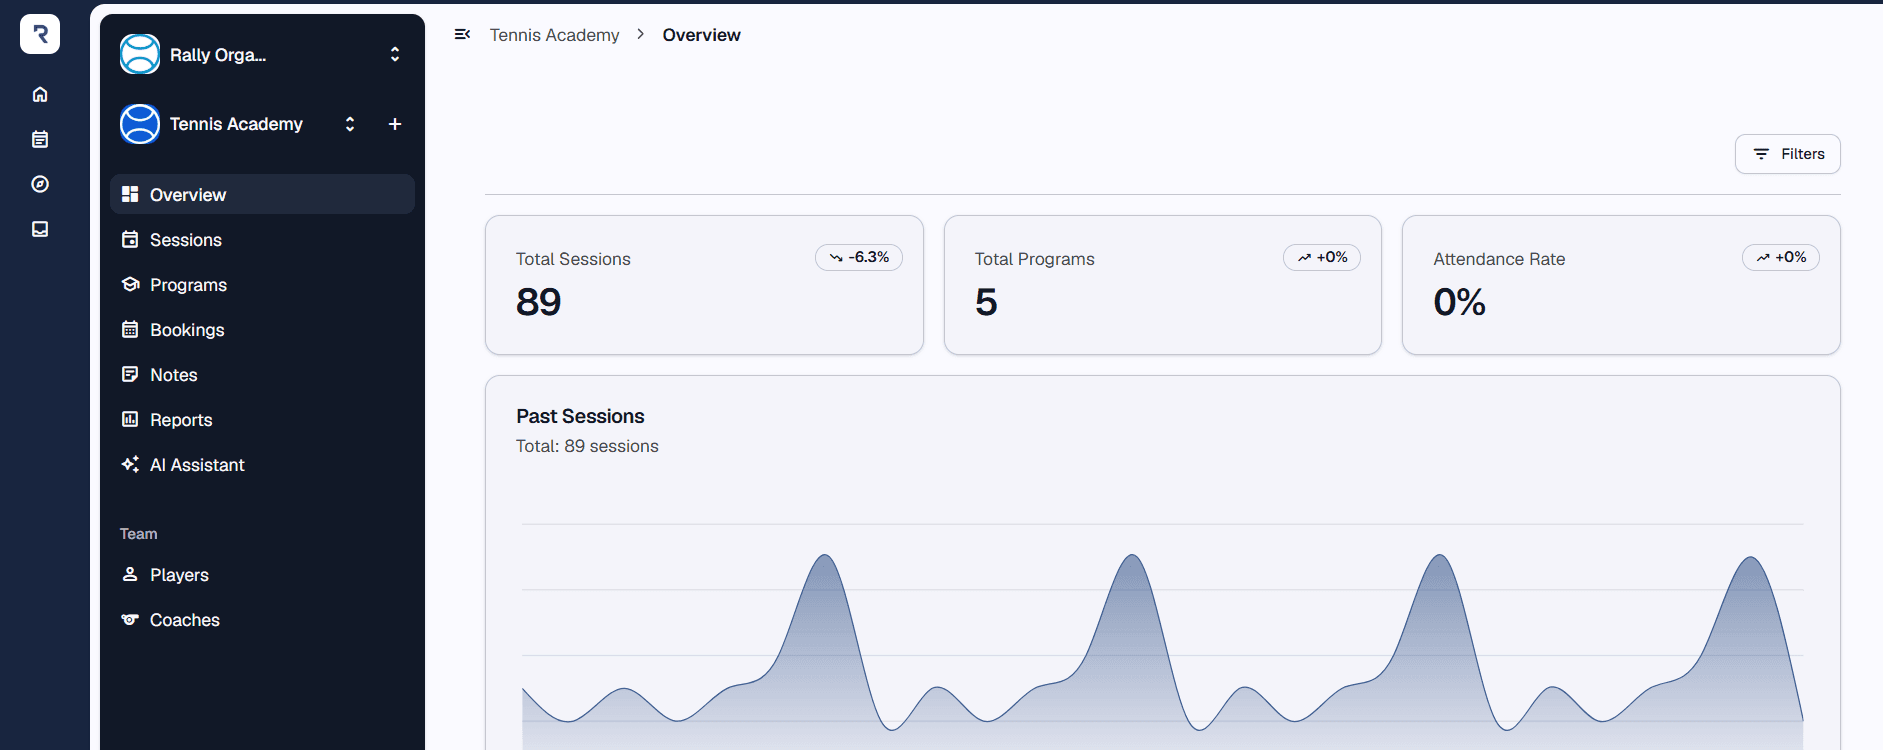Collapse the sidebar with the toggle icon
Screen dimensions: 1883x750
pyautogui.click(x=462, y=34)
